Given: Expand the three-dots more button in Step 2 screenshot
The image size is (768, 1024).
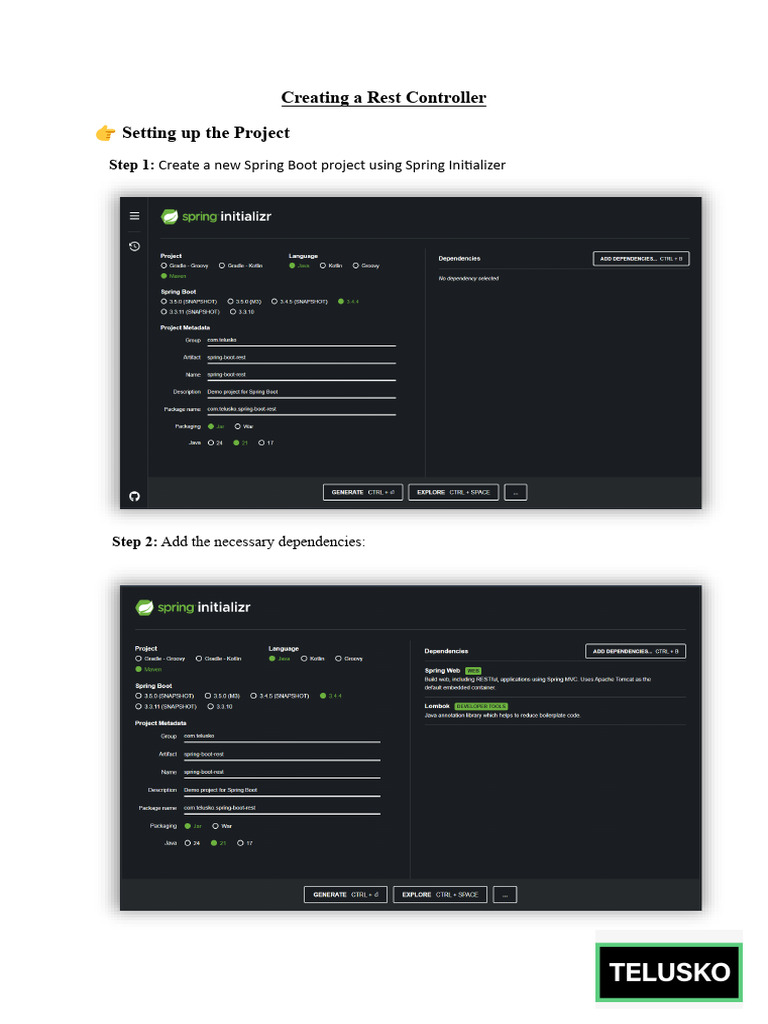Looking at the screenshot, I should 505,895.
